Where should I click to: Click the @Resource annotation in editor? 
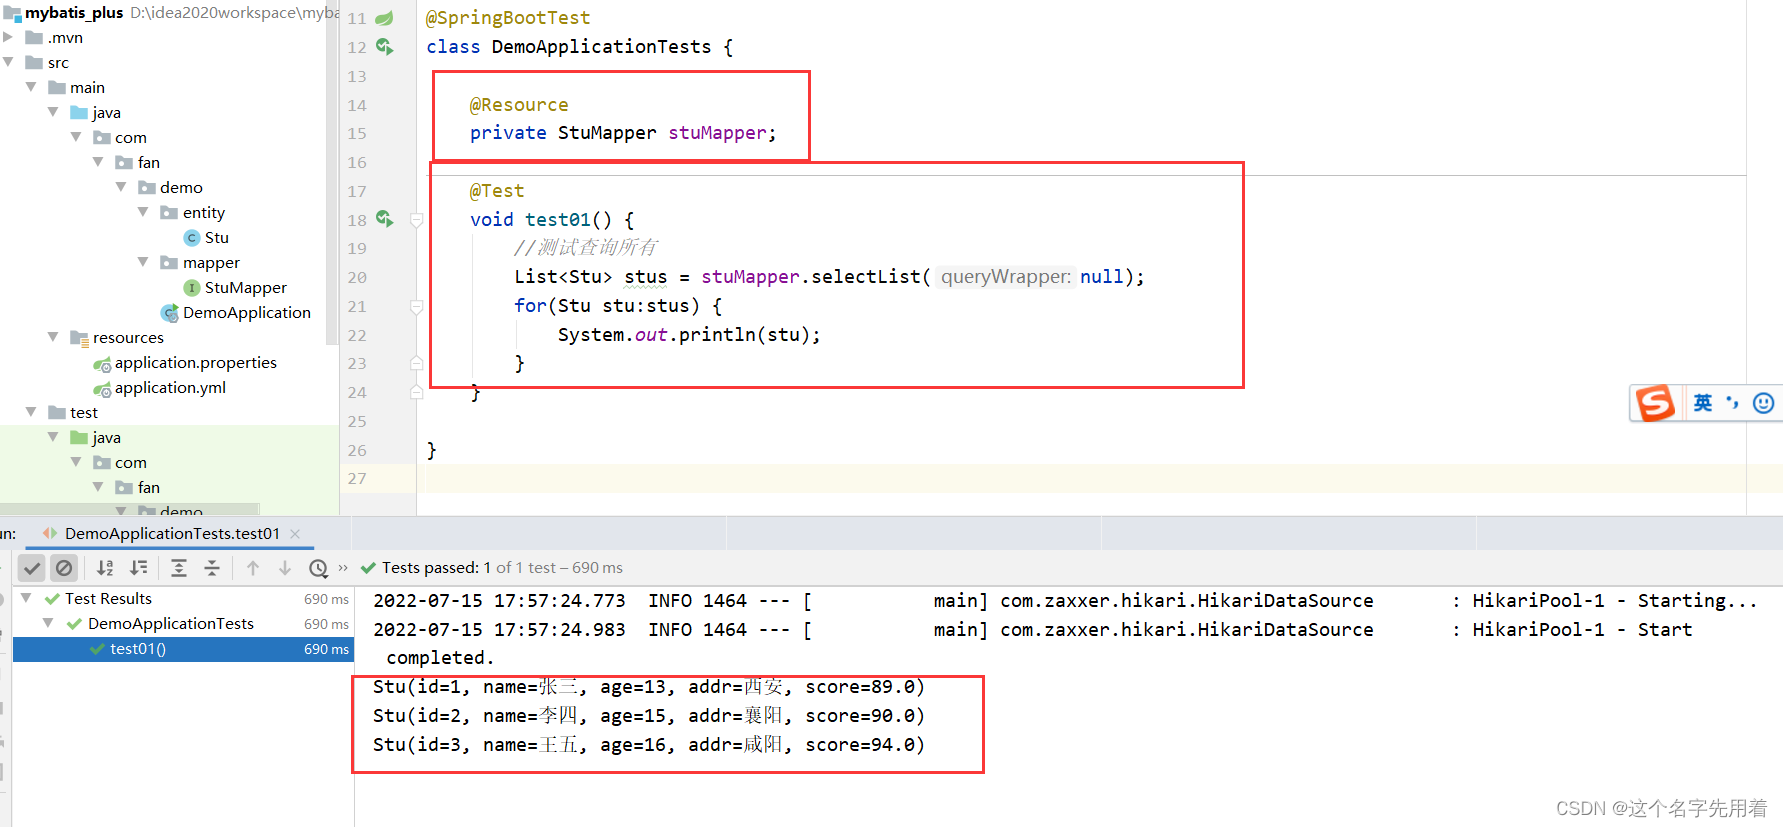519,105
